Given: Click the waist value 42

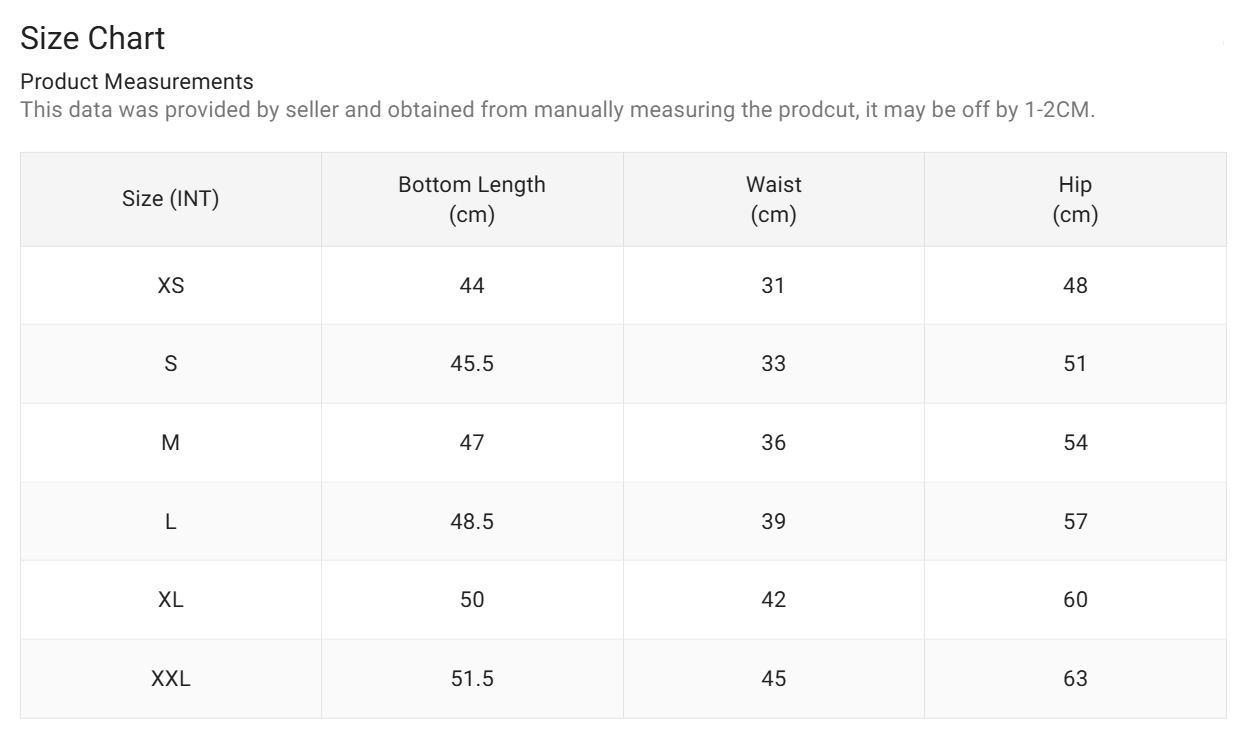Looking at the screenshot, I should click(x=774, y=600).
